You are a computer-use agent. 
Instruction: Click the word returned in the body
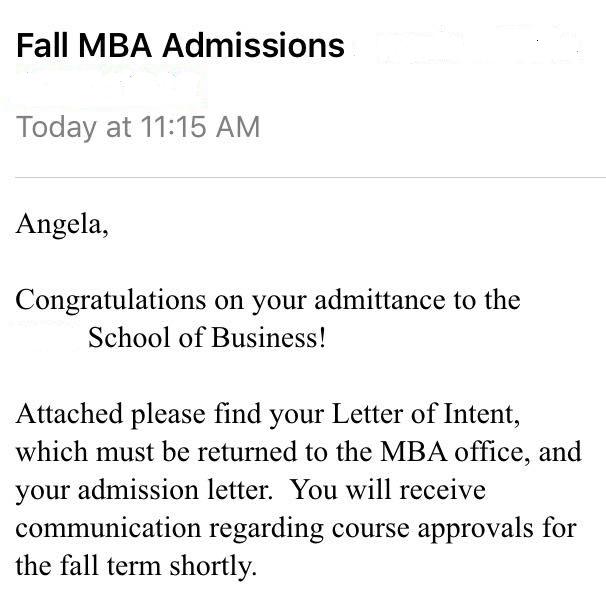[x=247, y=451]
